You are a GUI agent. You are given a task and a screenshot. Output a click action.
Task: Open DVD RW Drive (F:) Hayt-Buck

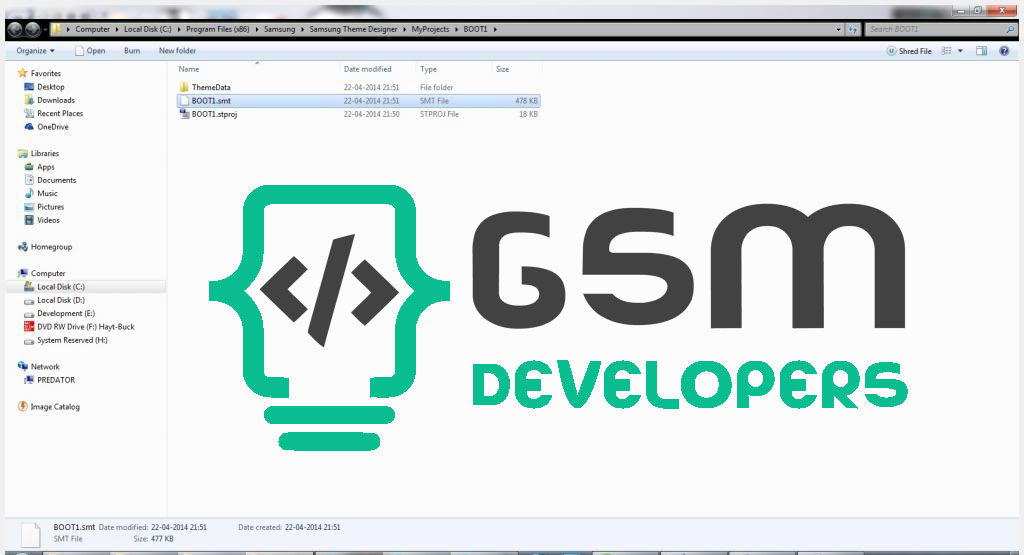click(x=86, y=327)
